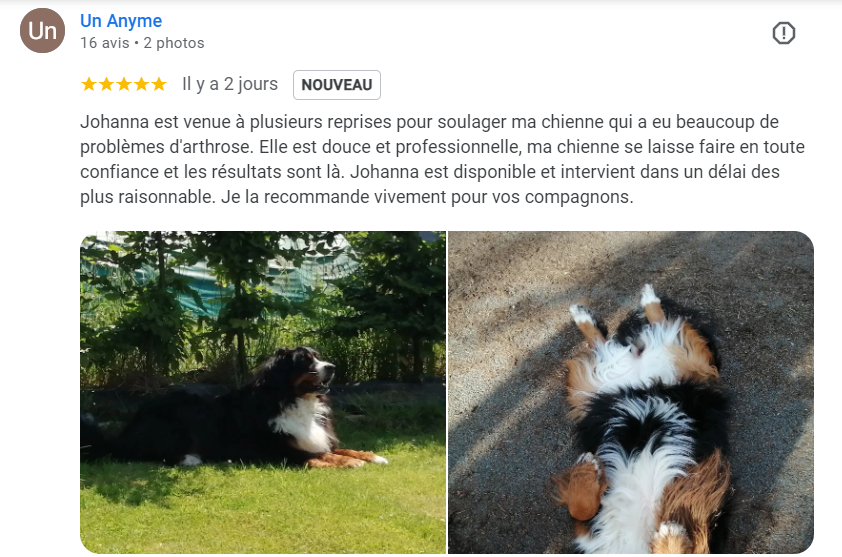
Task: Click the fourth gold star
Action: (x=142, y=84)
